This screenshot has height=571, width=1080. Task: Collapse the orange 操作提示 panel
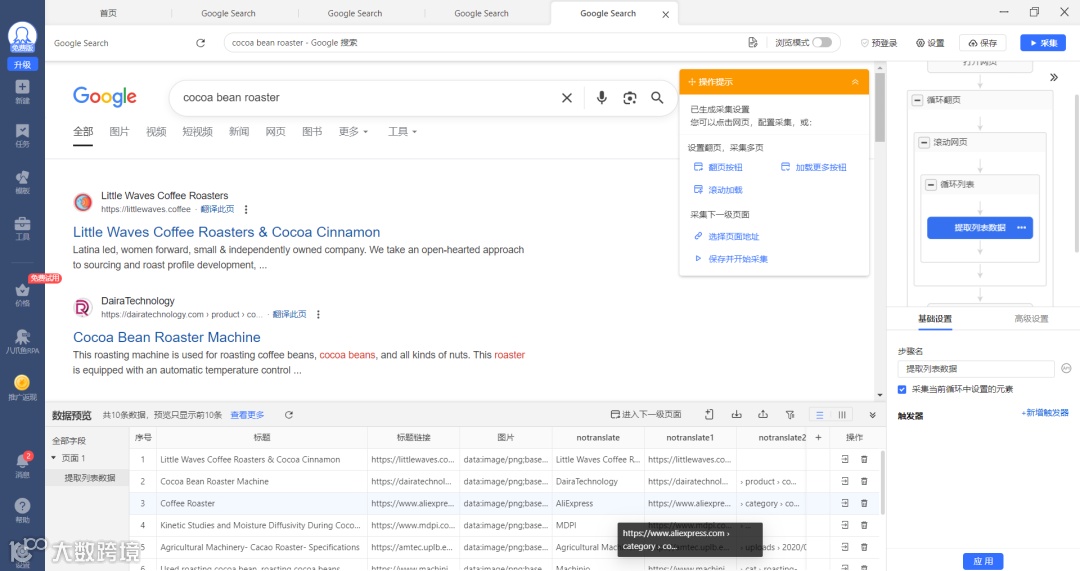click(855, 82)
